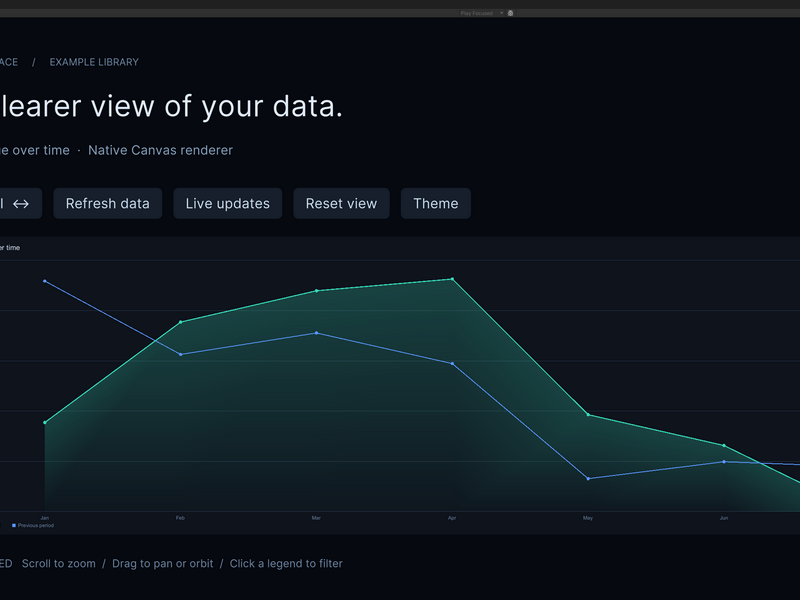Select the green series data point at Mar

point(317,291)
